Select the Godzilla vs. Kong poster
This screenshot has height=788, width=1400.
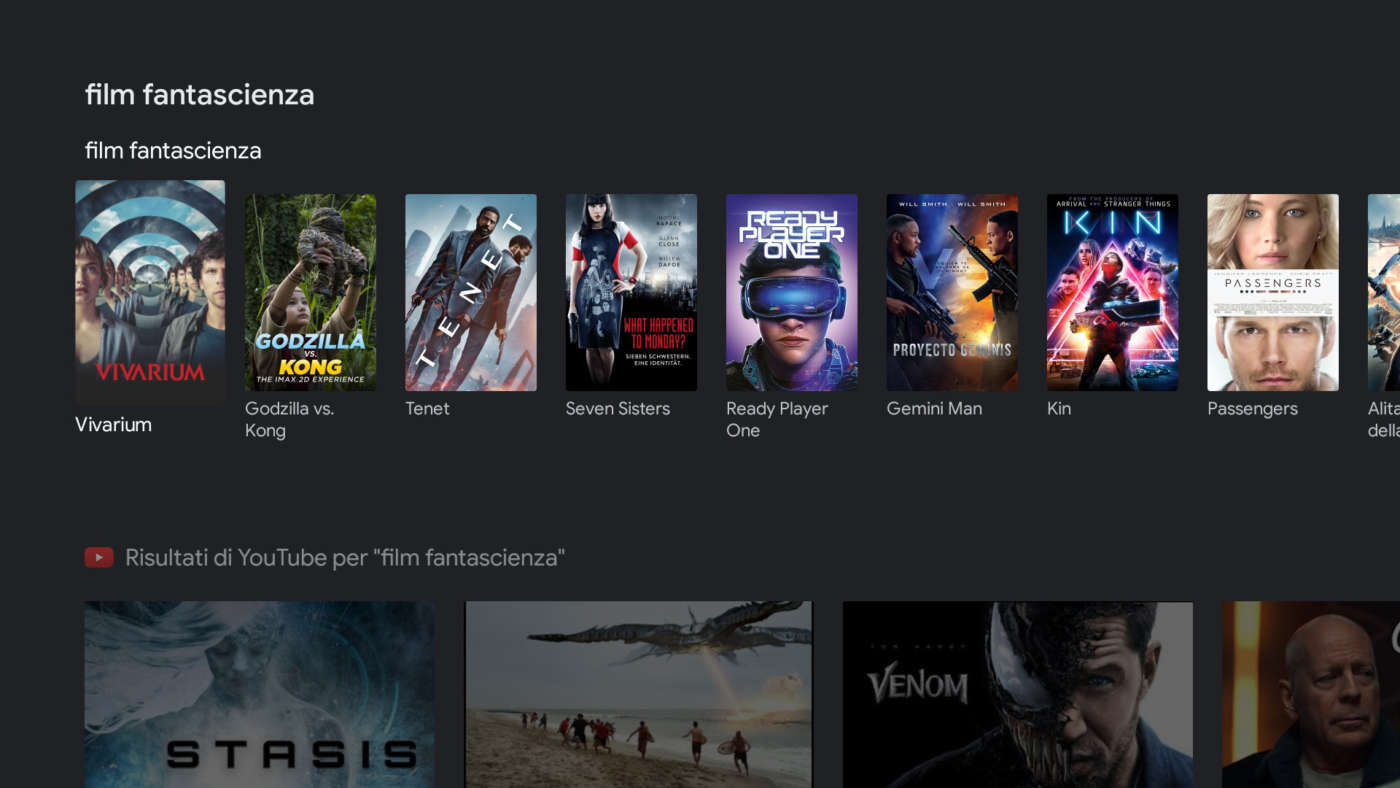click(x=311, y=292)
